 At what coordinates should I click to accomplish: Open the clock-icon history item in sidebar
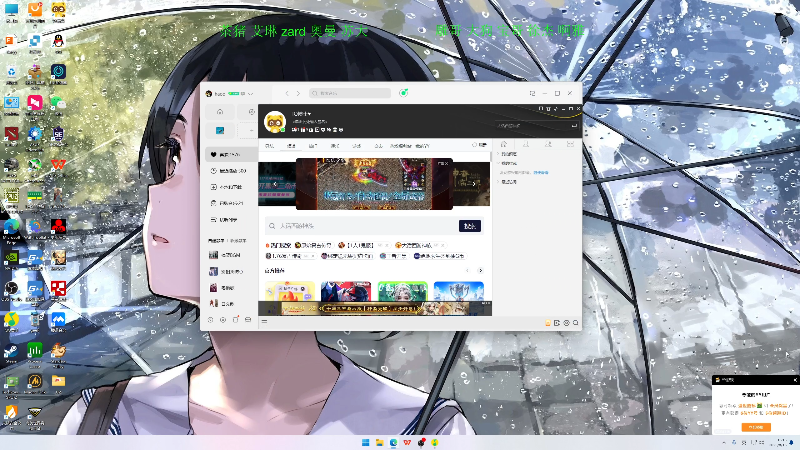(231, 171)
